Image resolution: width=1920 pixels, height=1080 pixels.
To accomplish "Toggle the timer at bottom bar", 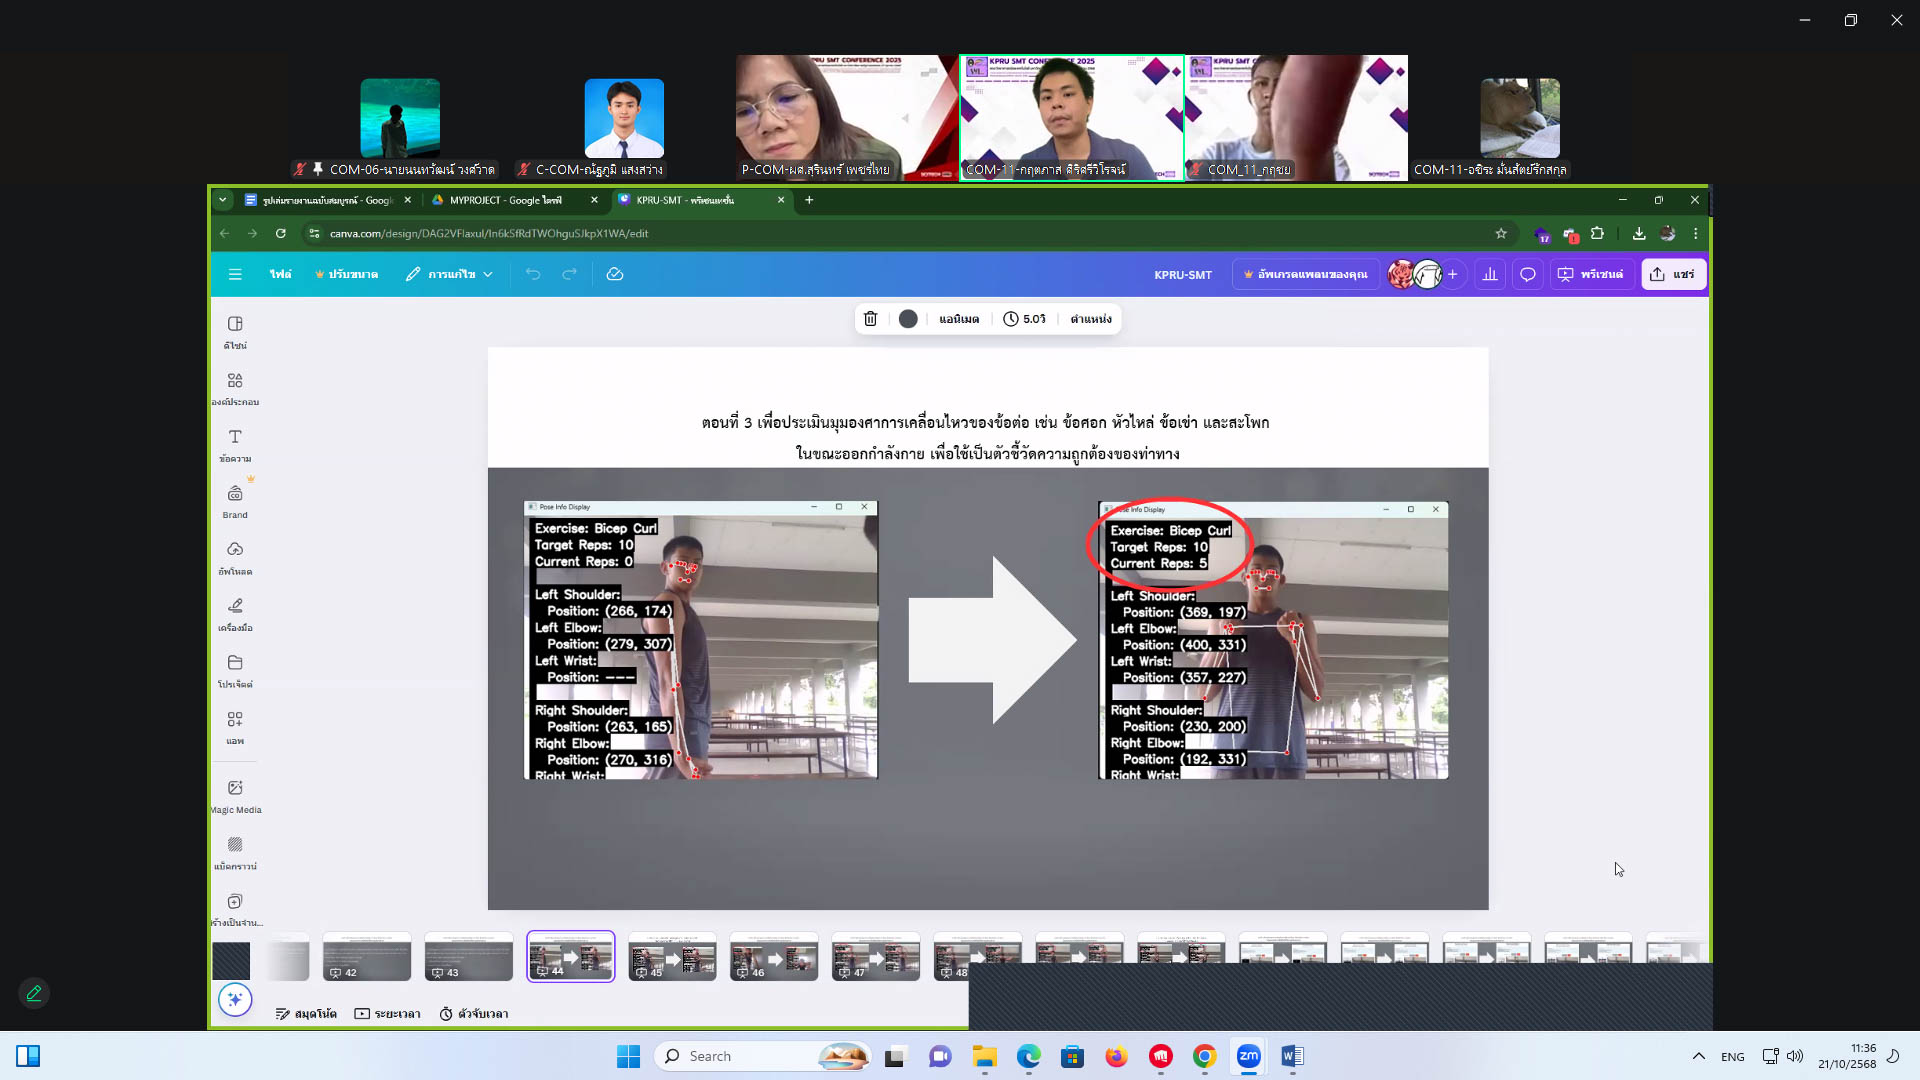I will coord(474,1014).
